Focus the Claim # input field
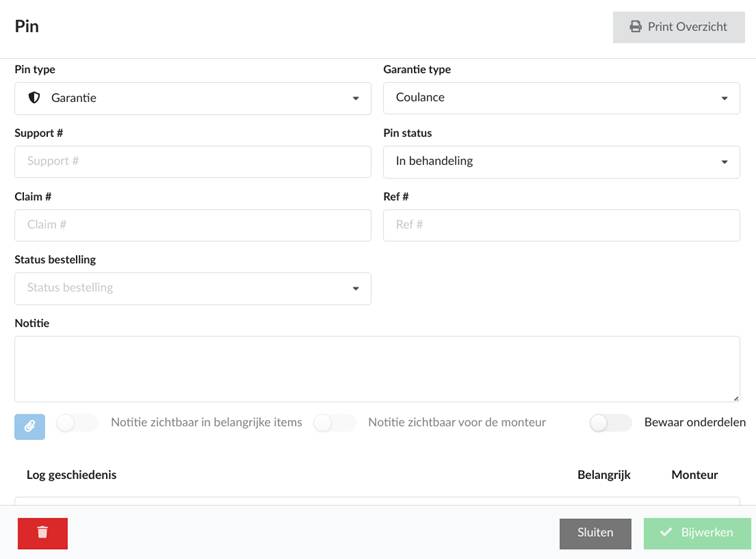The image size is (756, 559). (192, 225)
